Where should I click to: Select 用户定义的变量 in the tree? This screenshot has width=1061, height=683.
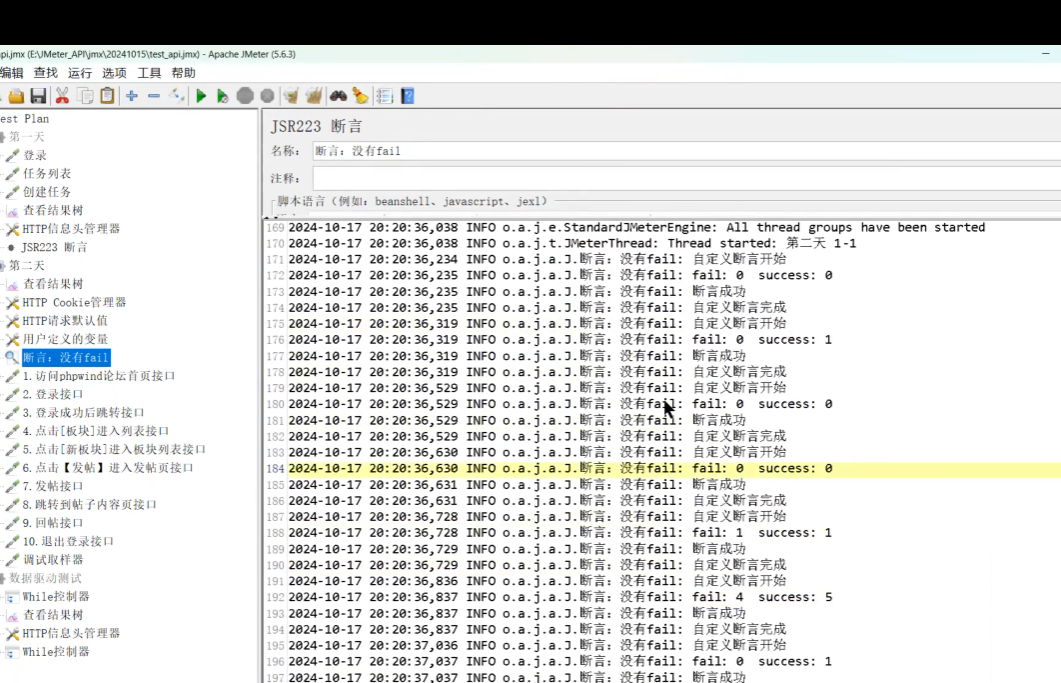point(65,339)
